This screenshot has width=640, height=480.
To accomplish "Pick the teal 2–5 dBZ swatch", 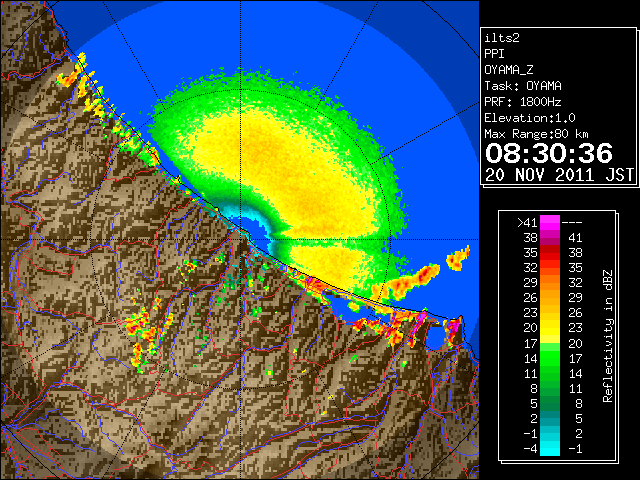I will (x=550, y=419).
